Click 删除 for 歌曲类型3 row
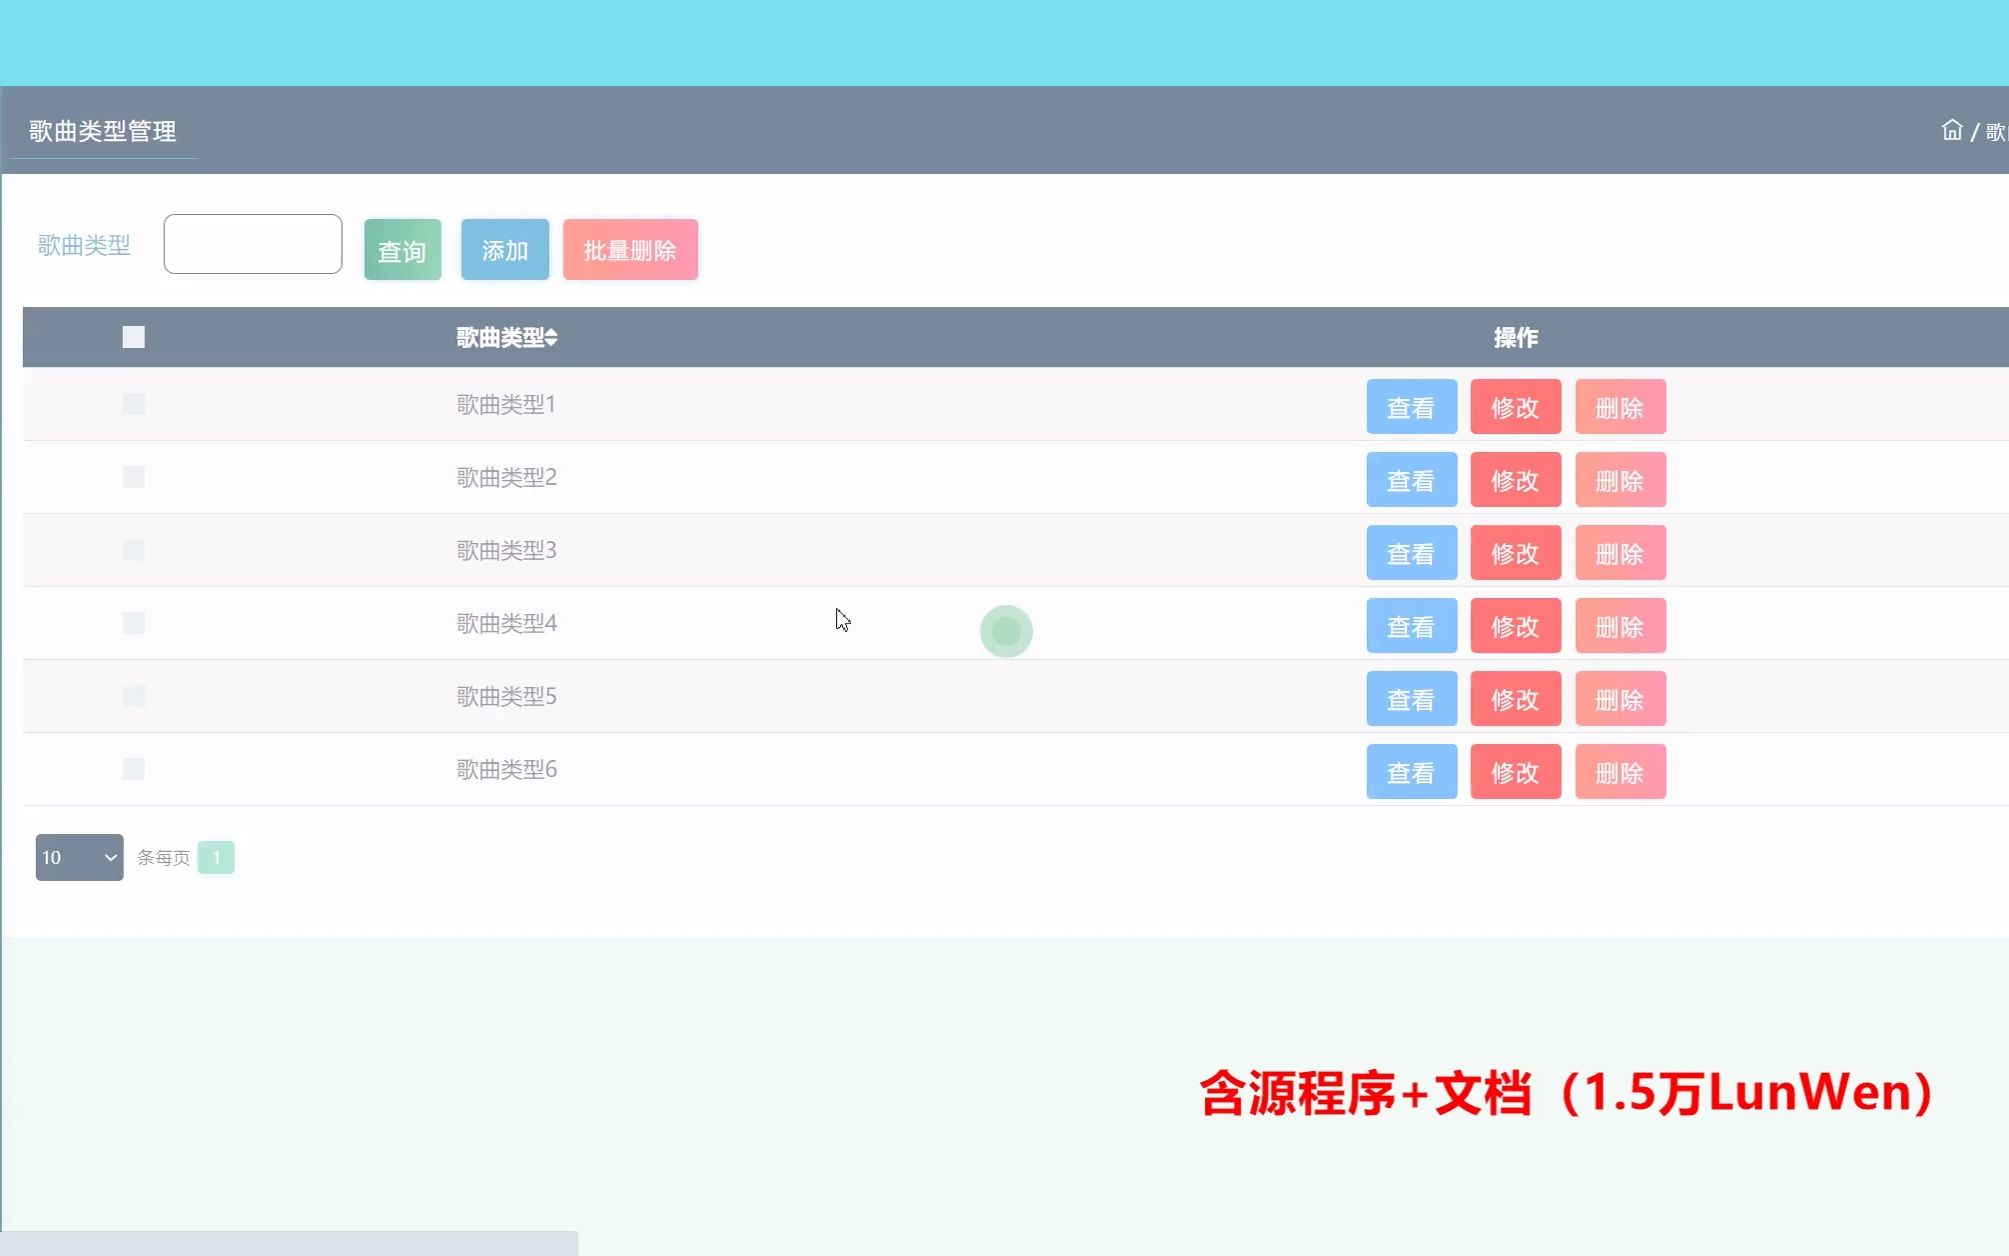 pos(1620,553)
